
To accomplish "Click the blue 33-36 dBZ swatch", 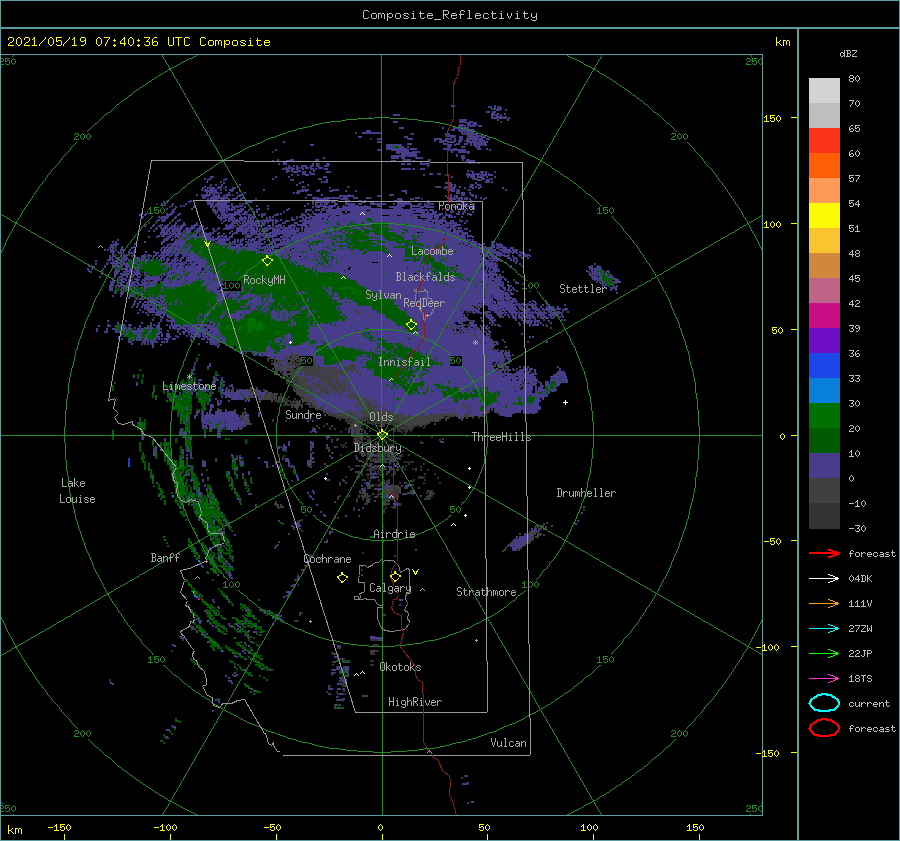I will (x=824, y=365).
